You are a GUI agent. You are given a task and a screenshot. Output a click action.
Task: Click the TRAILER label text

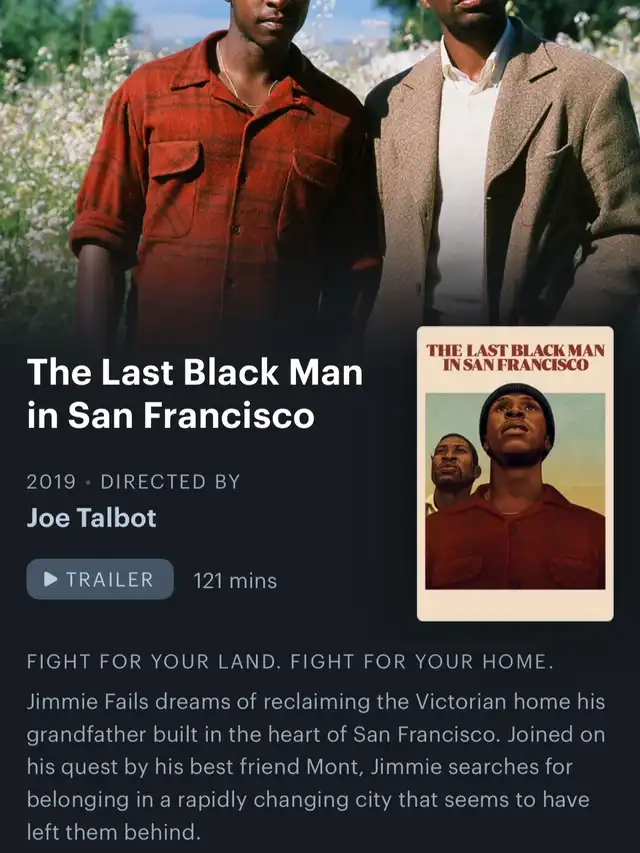[x=109, y=579]
